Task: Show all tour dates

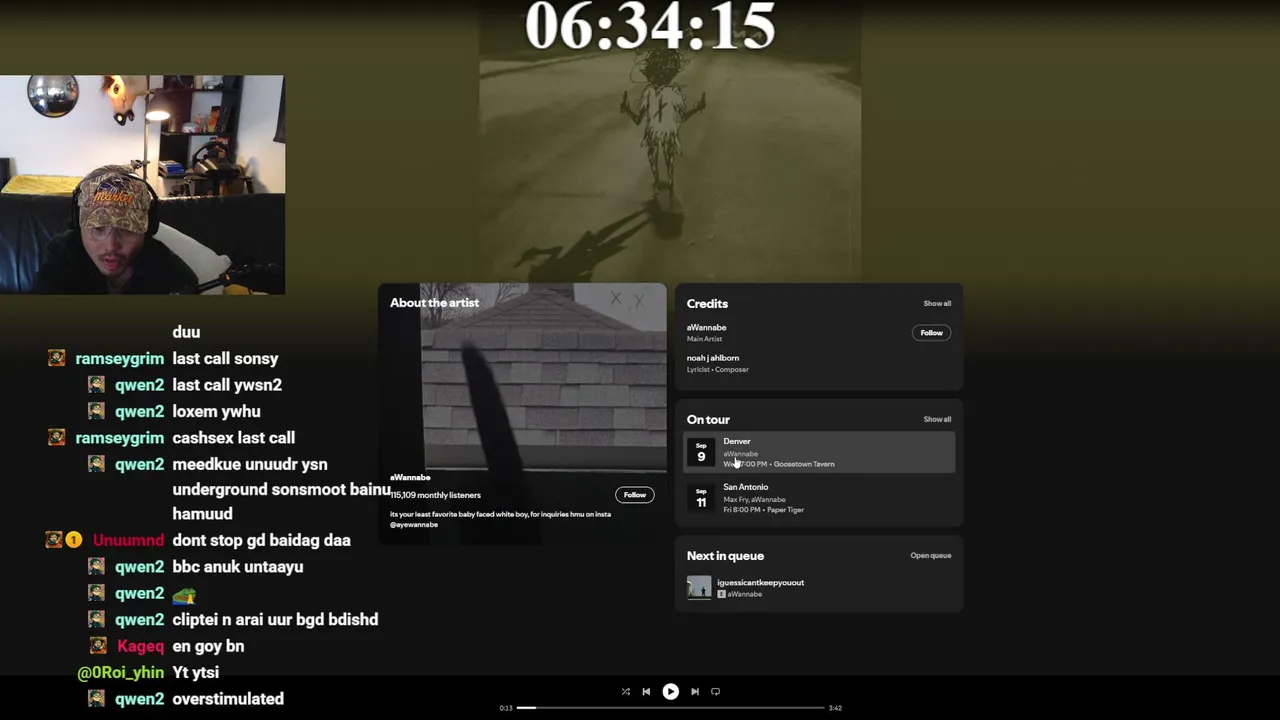Action: [937, 419]
